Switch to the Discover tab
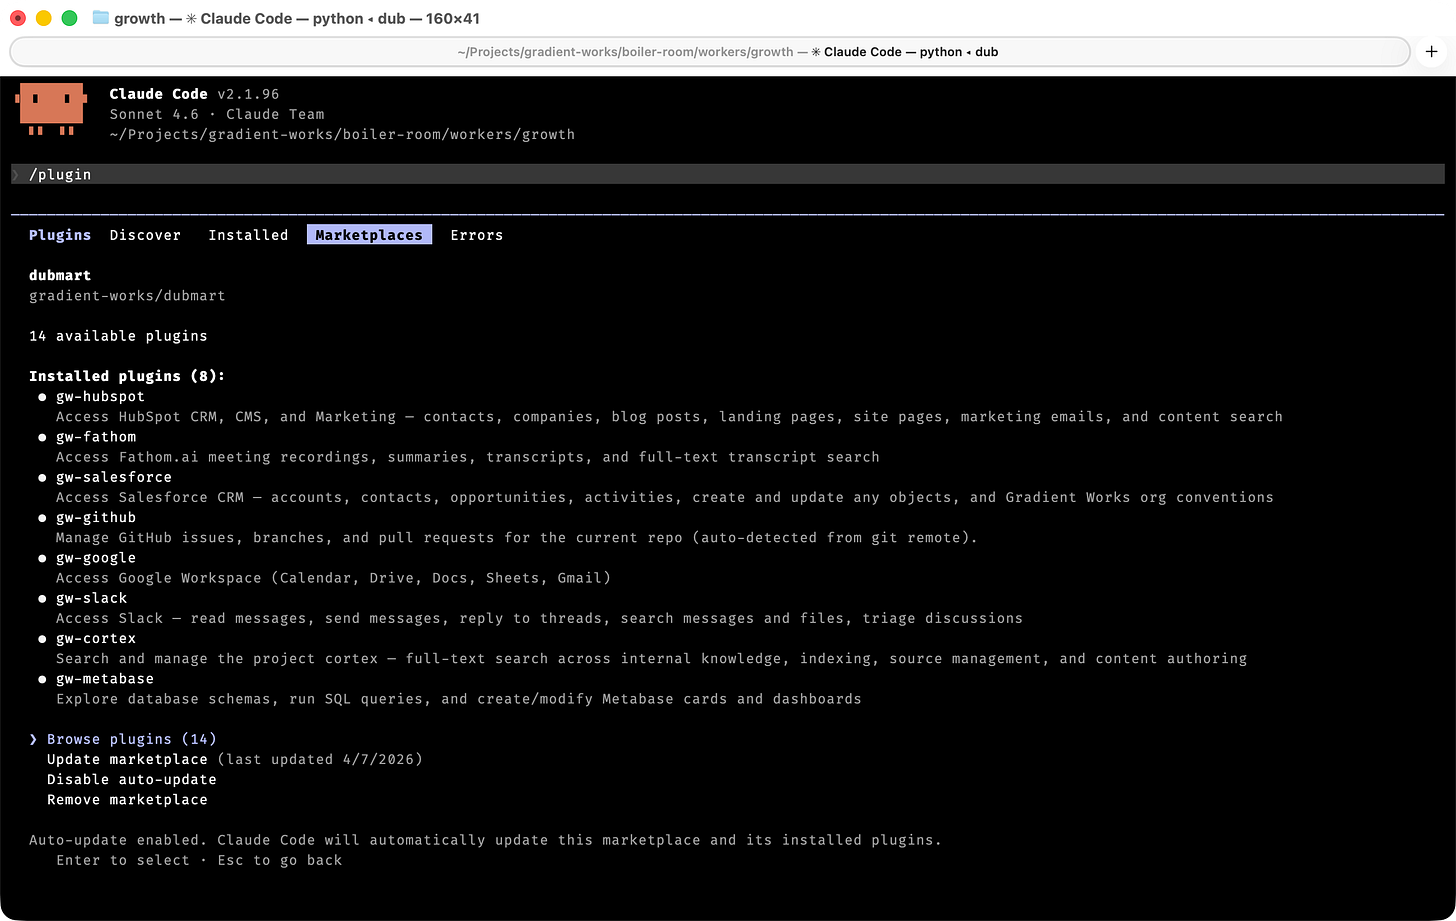 (x=145, y=235)
